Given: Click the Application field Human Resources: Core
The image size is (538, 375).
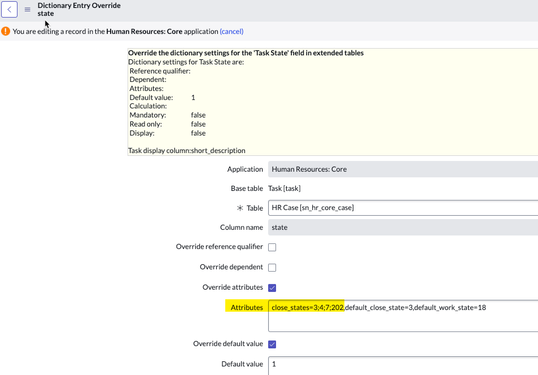Looking at the screenshot, I should tap(403, 169).
